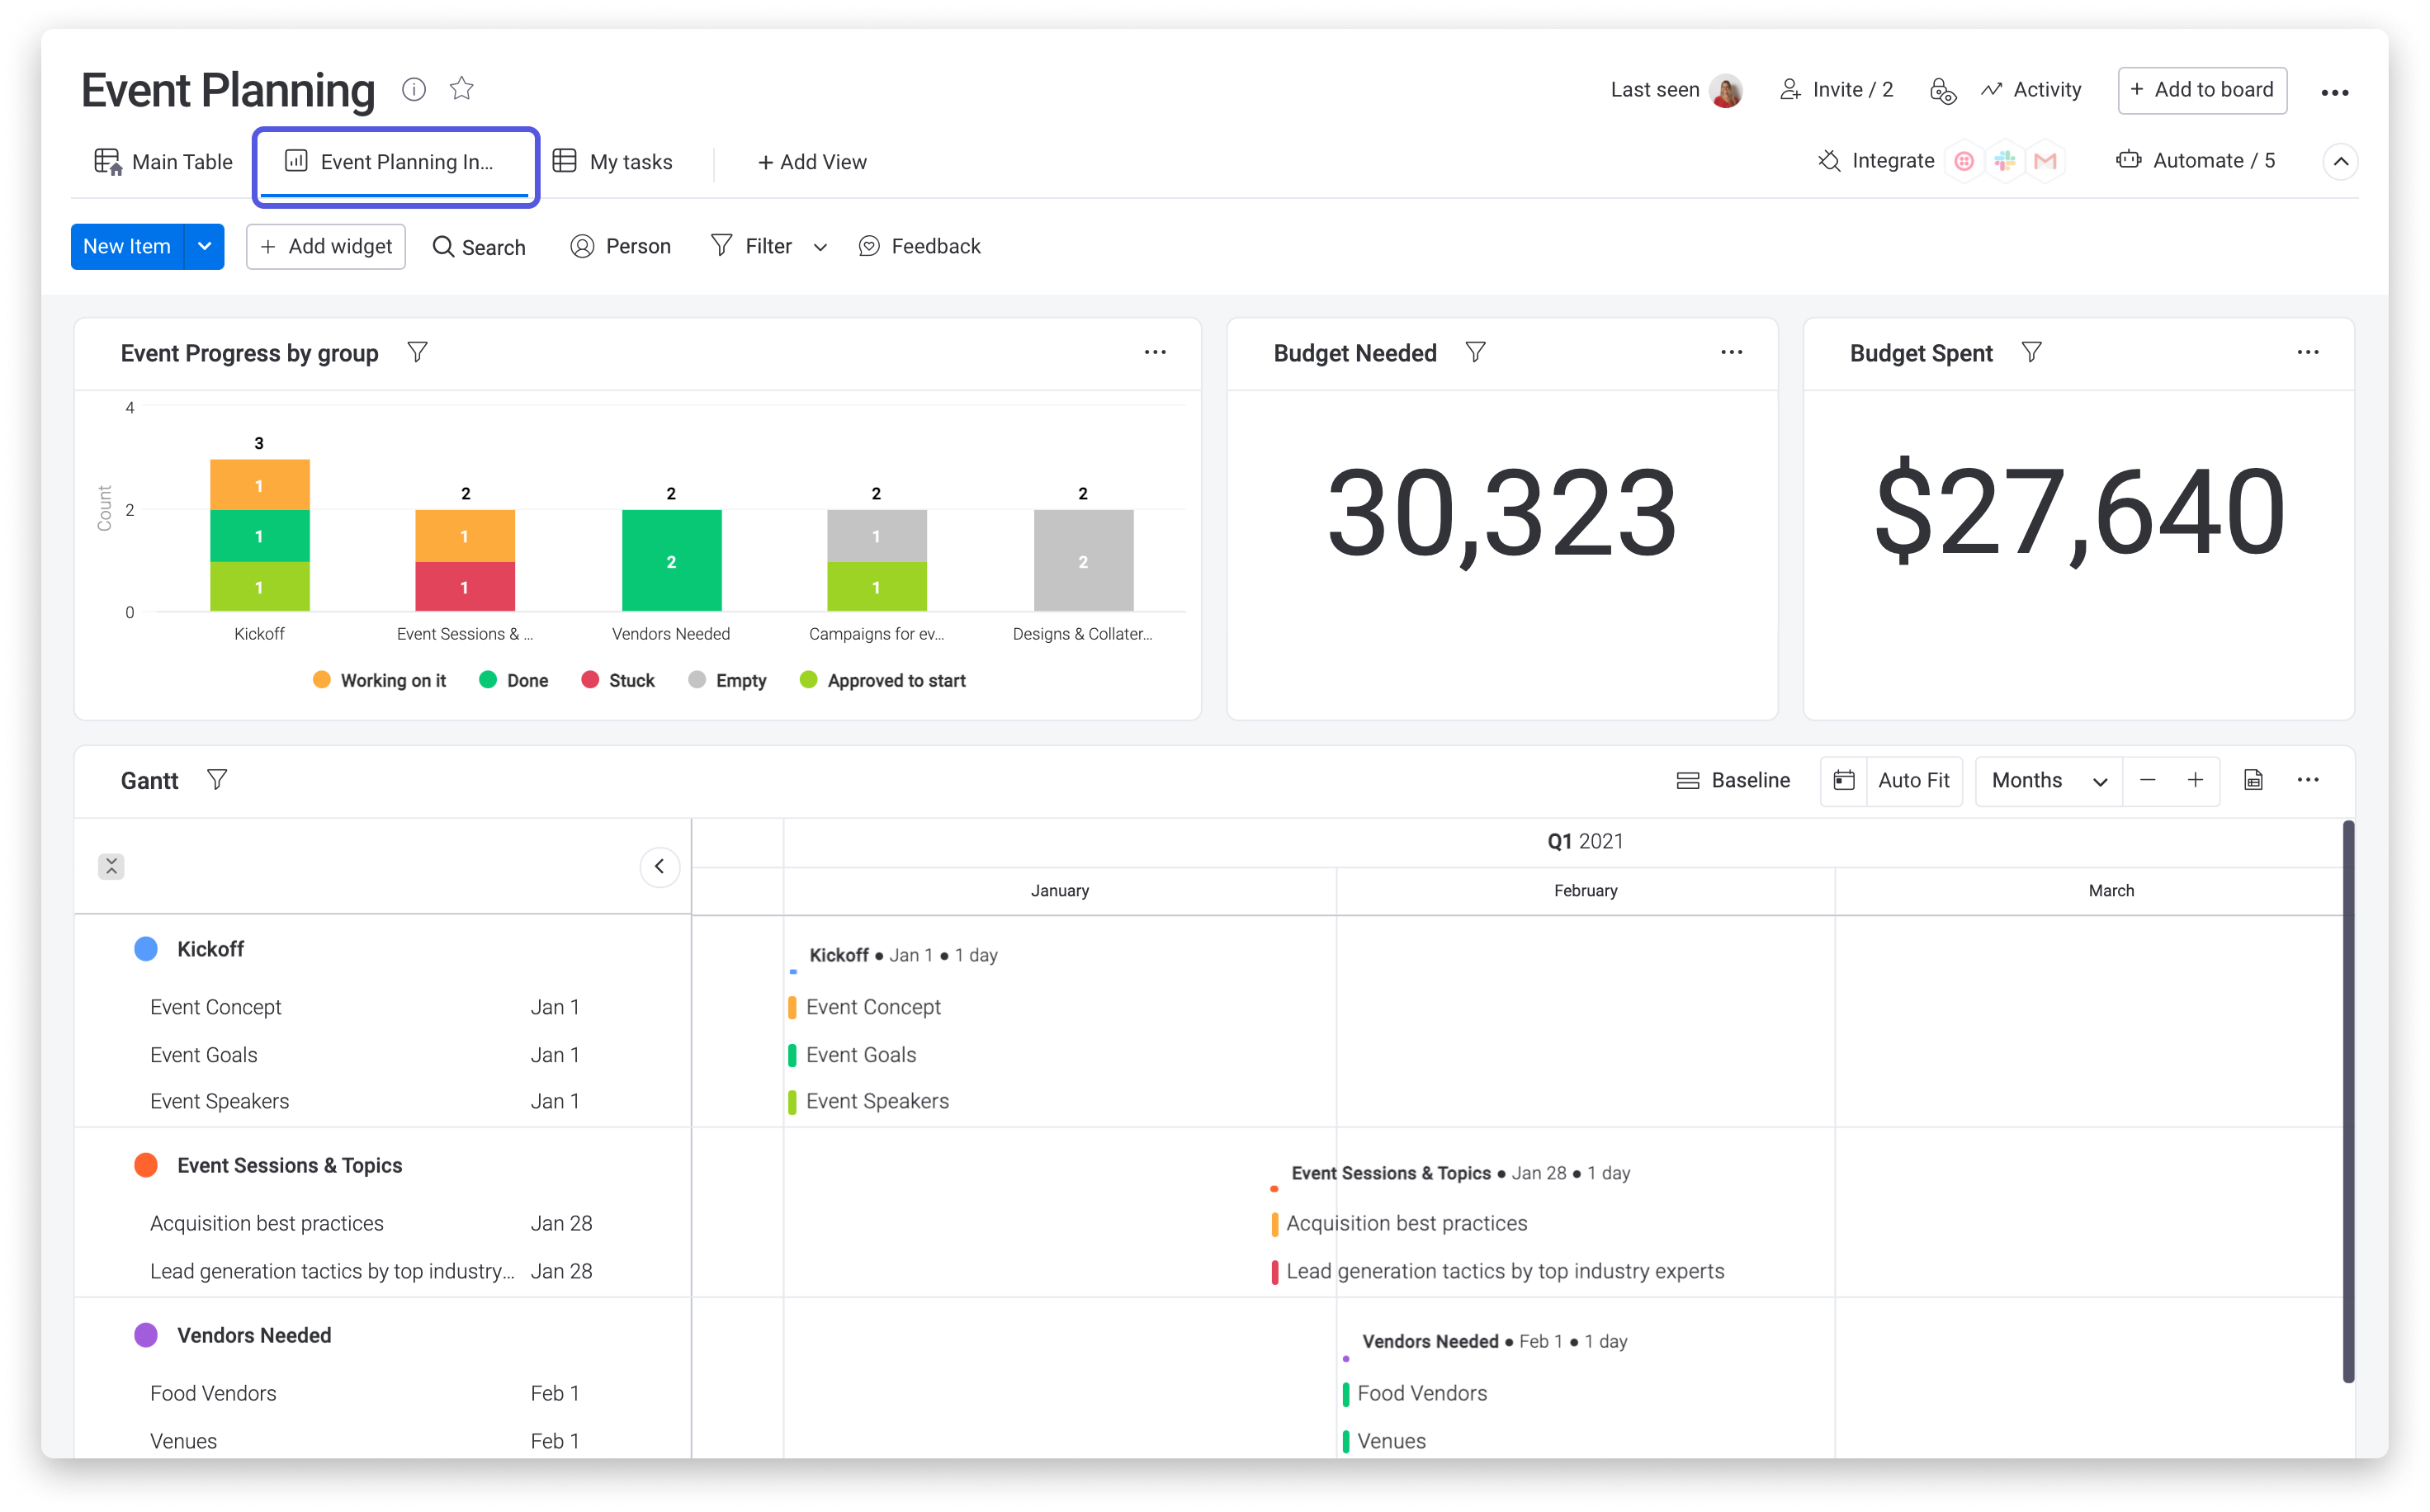Click the Add widget button
Image resolution: width=2430 pixels, height=1512 pixels.
(326, 246)
